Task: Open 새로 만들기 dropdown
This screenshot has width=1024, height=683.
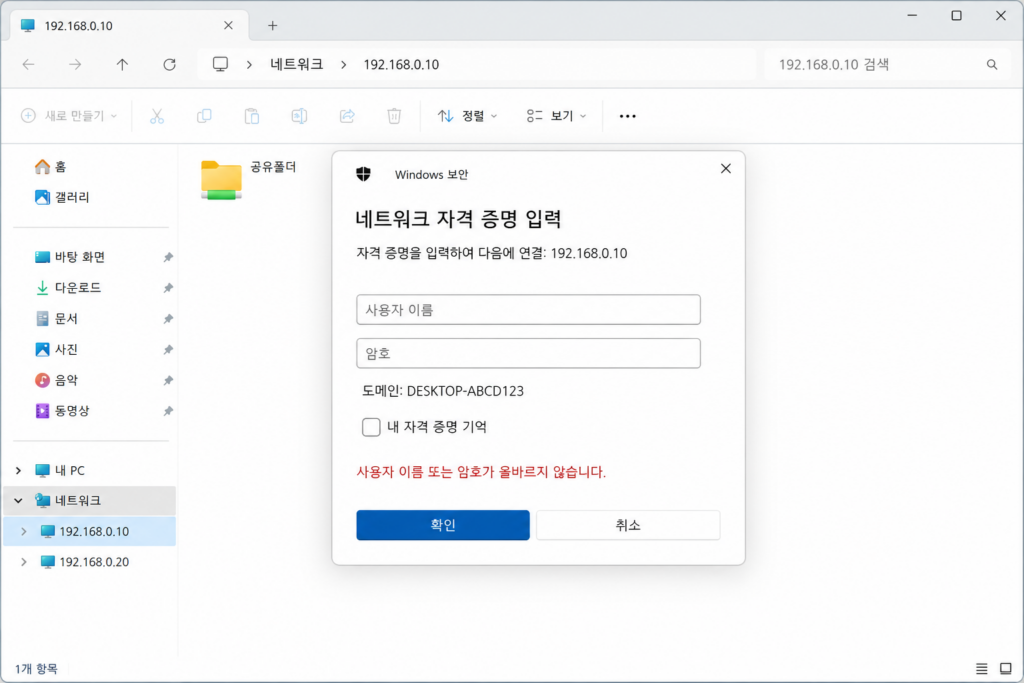Action: (x=69, y=116)
